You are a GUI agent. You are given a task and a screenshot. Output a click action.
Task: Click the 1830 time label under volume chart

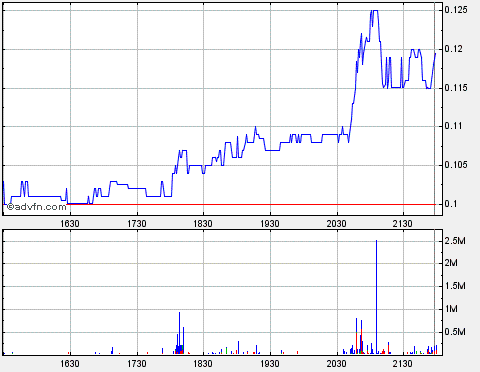click(x=203, y=363)
